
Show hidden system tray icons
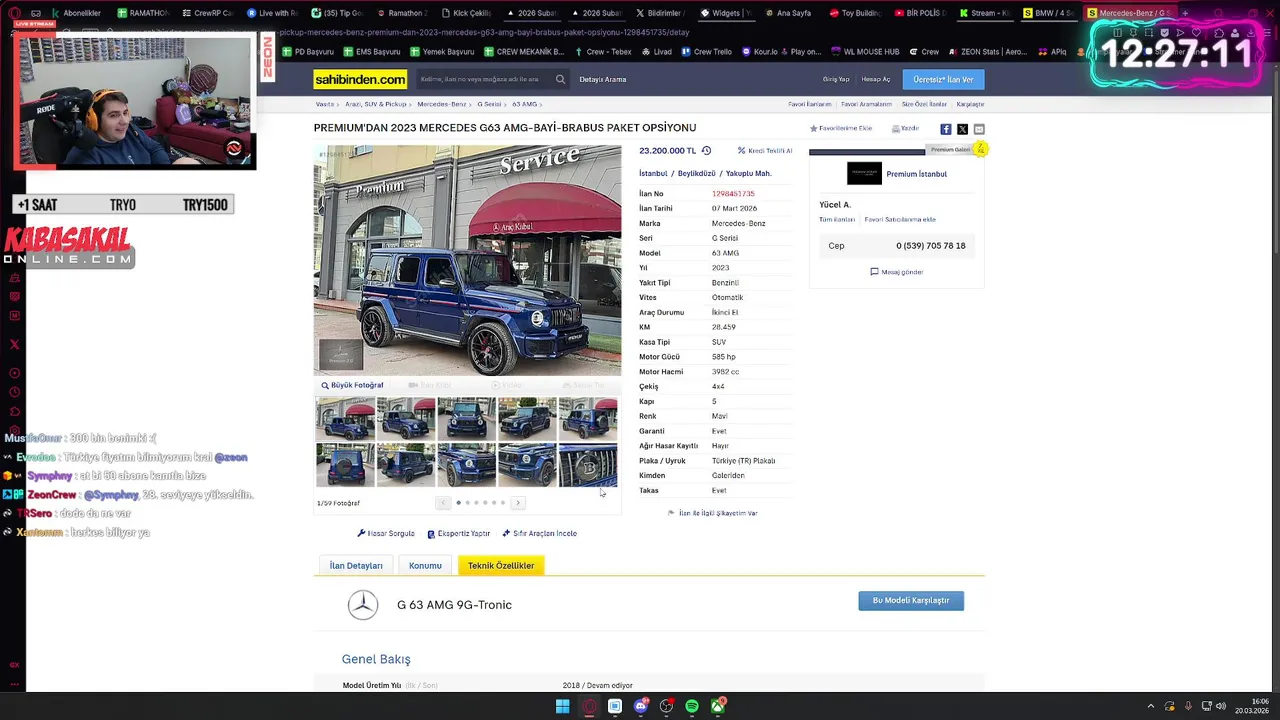(1150, 706)
